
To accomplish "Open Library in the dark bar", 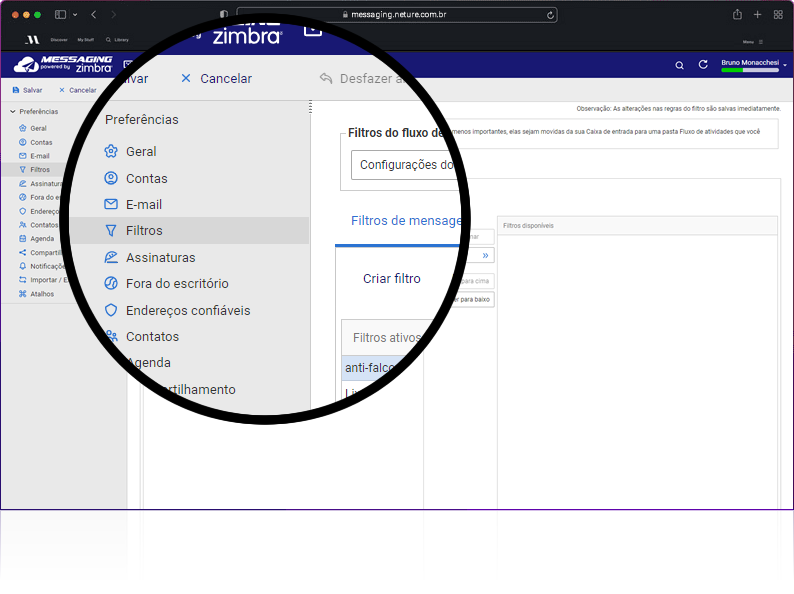I will [x=117, y=39].
